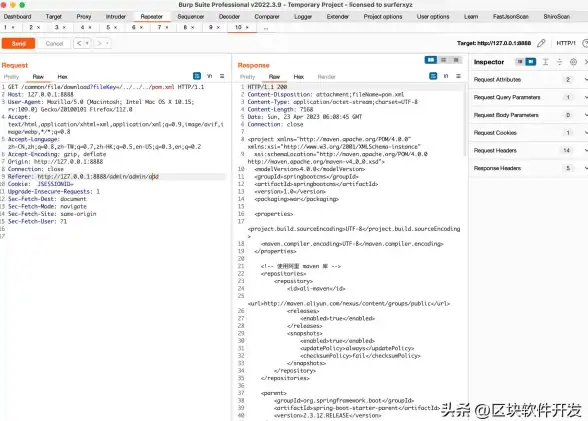The width and height of the screenshot is (588, 421).
Task: Open Inspector settings gear icon
Action: point(573,62)
